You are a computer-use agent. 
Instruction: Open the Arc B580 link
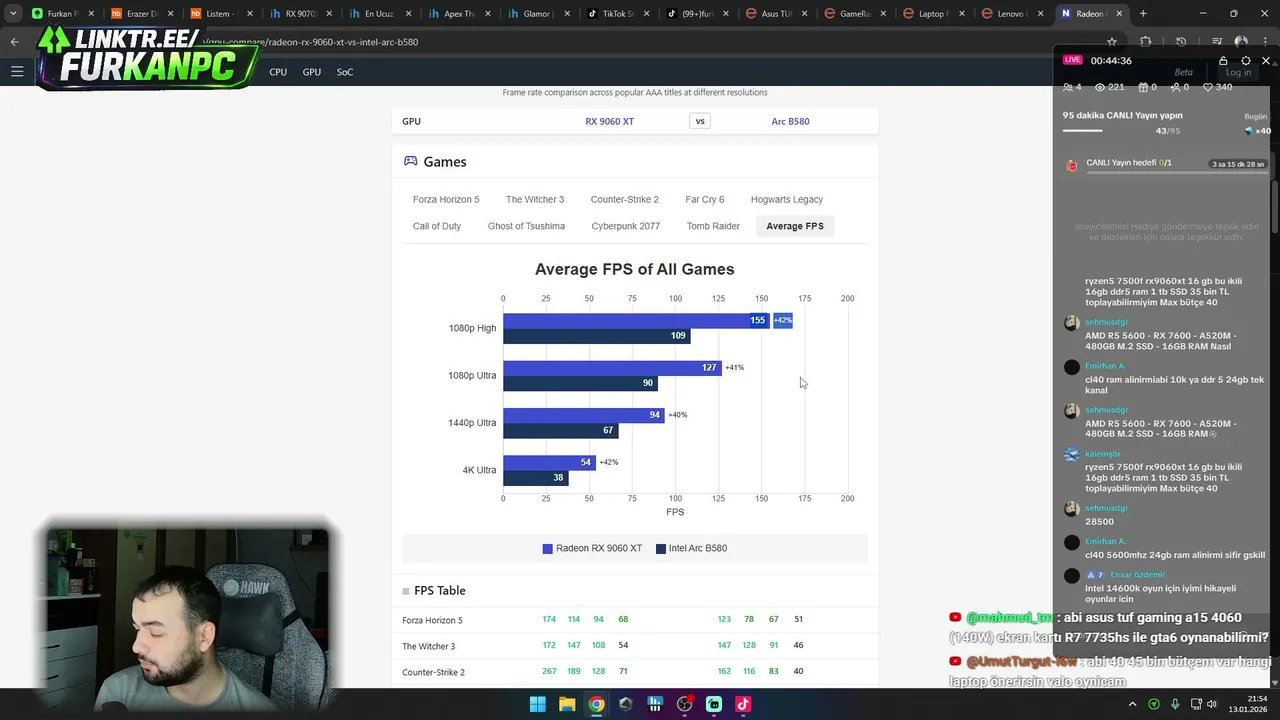click(790, 121)
